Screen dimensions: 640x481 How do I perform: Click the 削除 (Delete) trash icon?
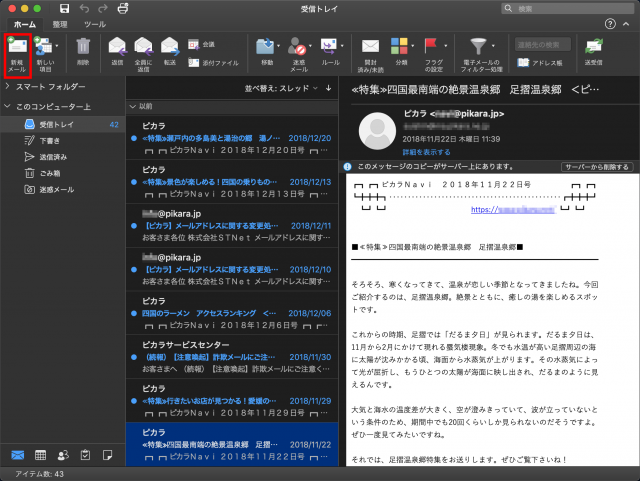pos(84,47)
